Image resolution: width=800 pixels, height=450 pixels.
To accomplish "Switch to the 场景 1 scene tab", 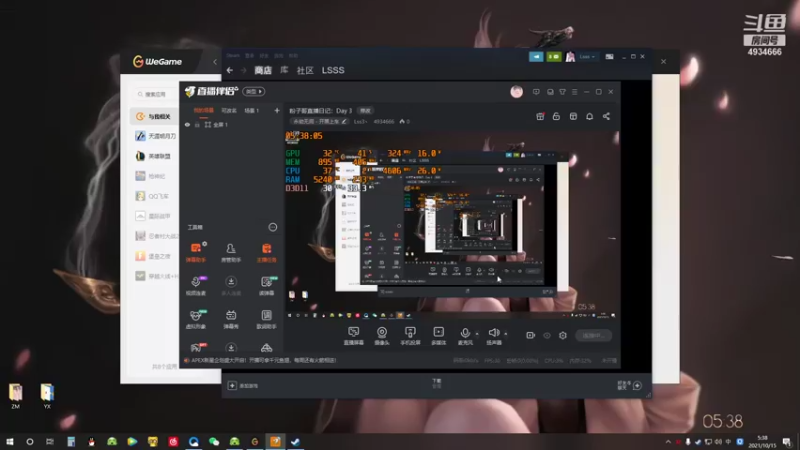I will (252, 110).
